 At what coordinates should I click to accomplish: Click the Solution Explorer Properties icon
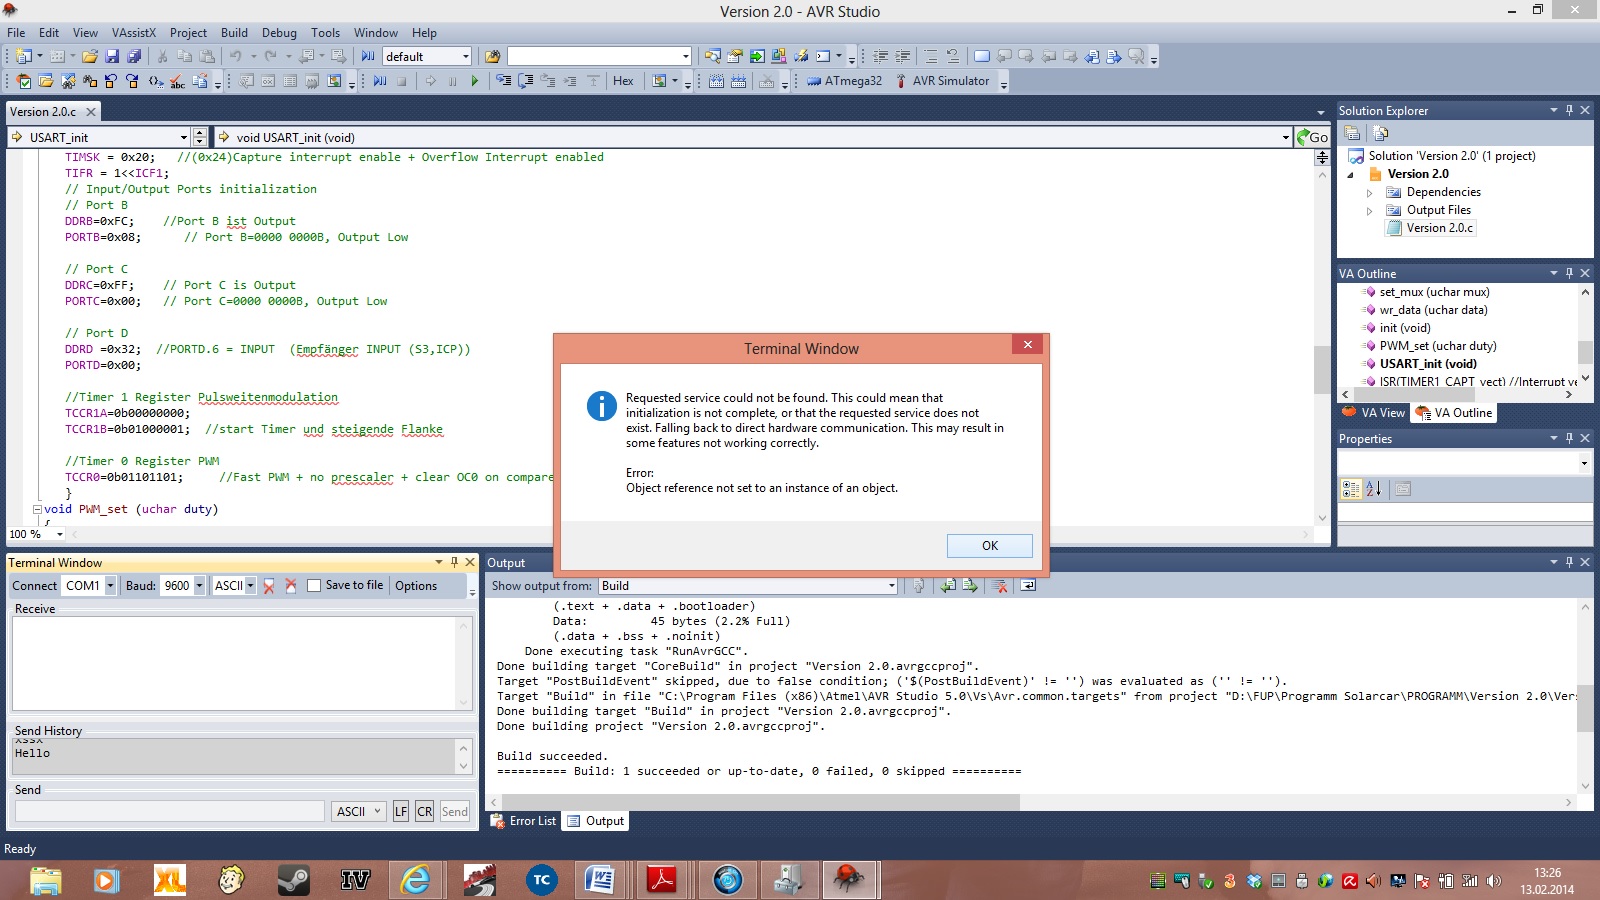(x=1352, y=133)
